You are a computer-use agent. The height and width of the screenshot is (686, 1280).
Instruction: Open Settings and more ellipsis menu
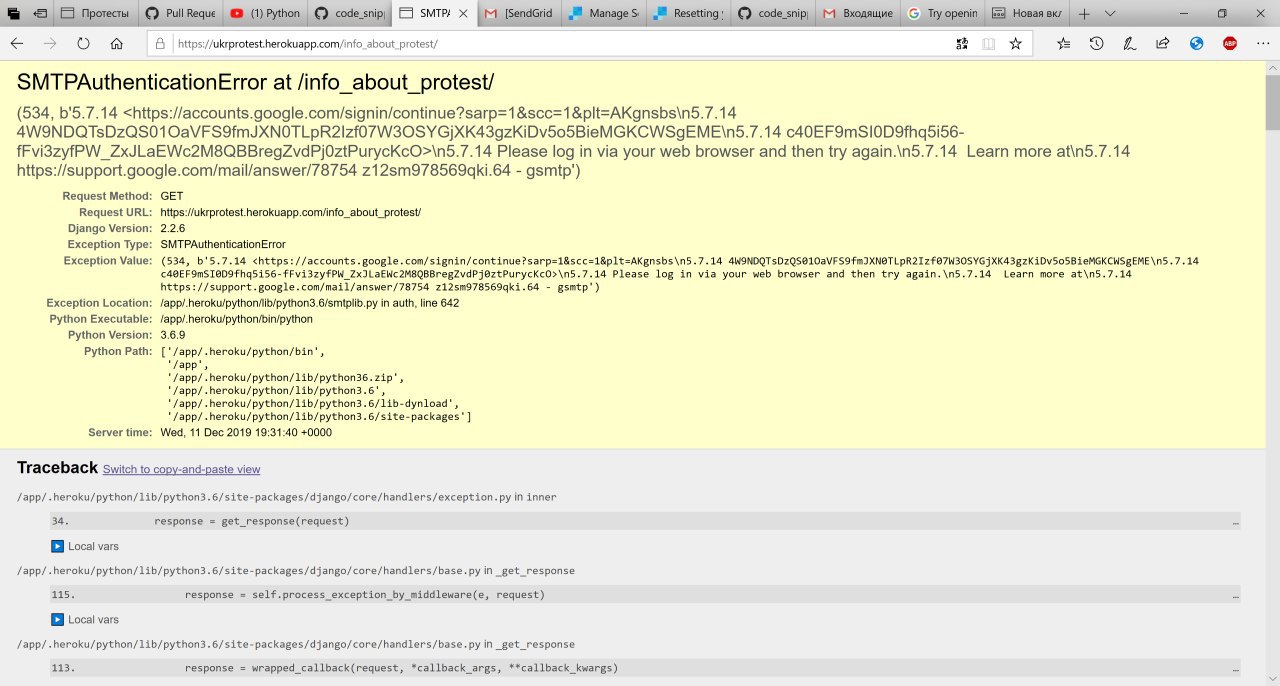[1262, 44]
